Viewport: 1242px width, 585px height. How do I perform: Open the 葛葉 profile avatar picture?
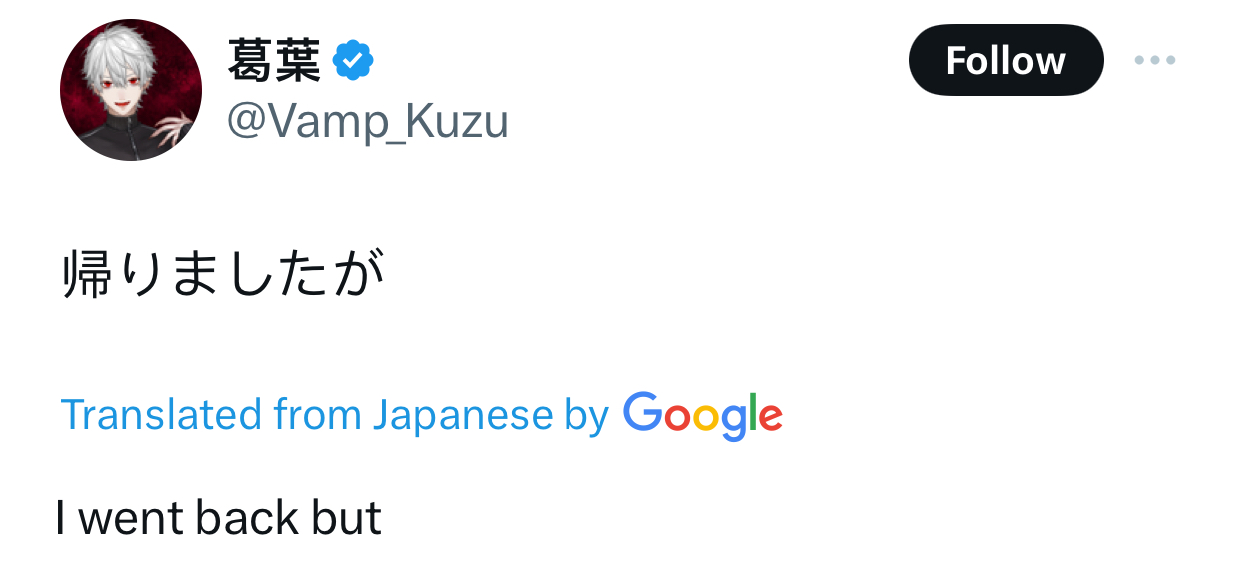click(131, 90)
